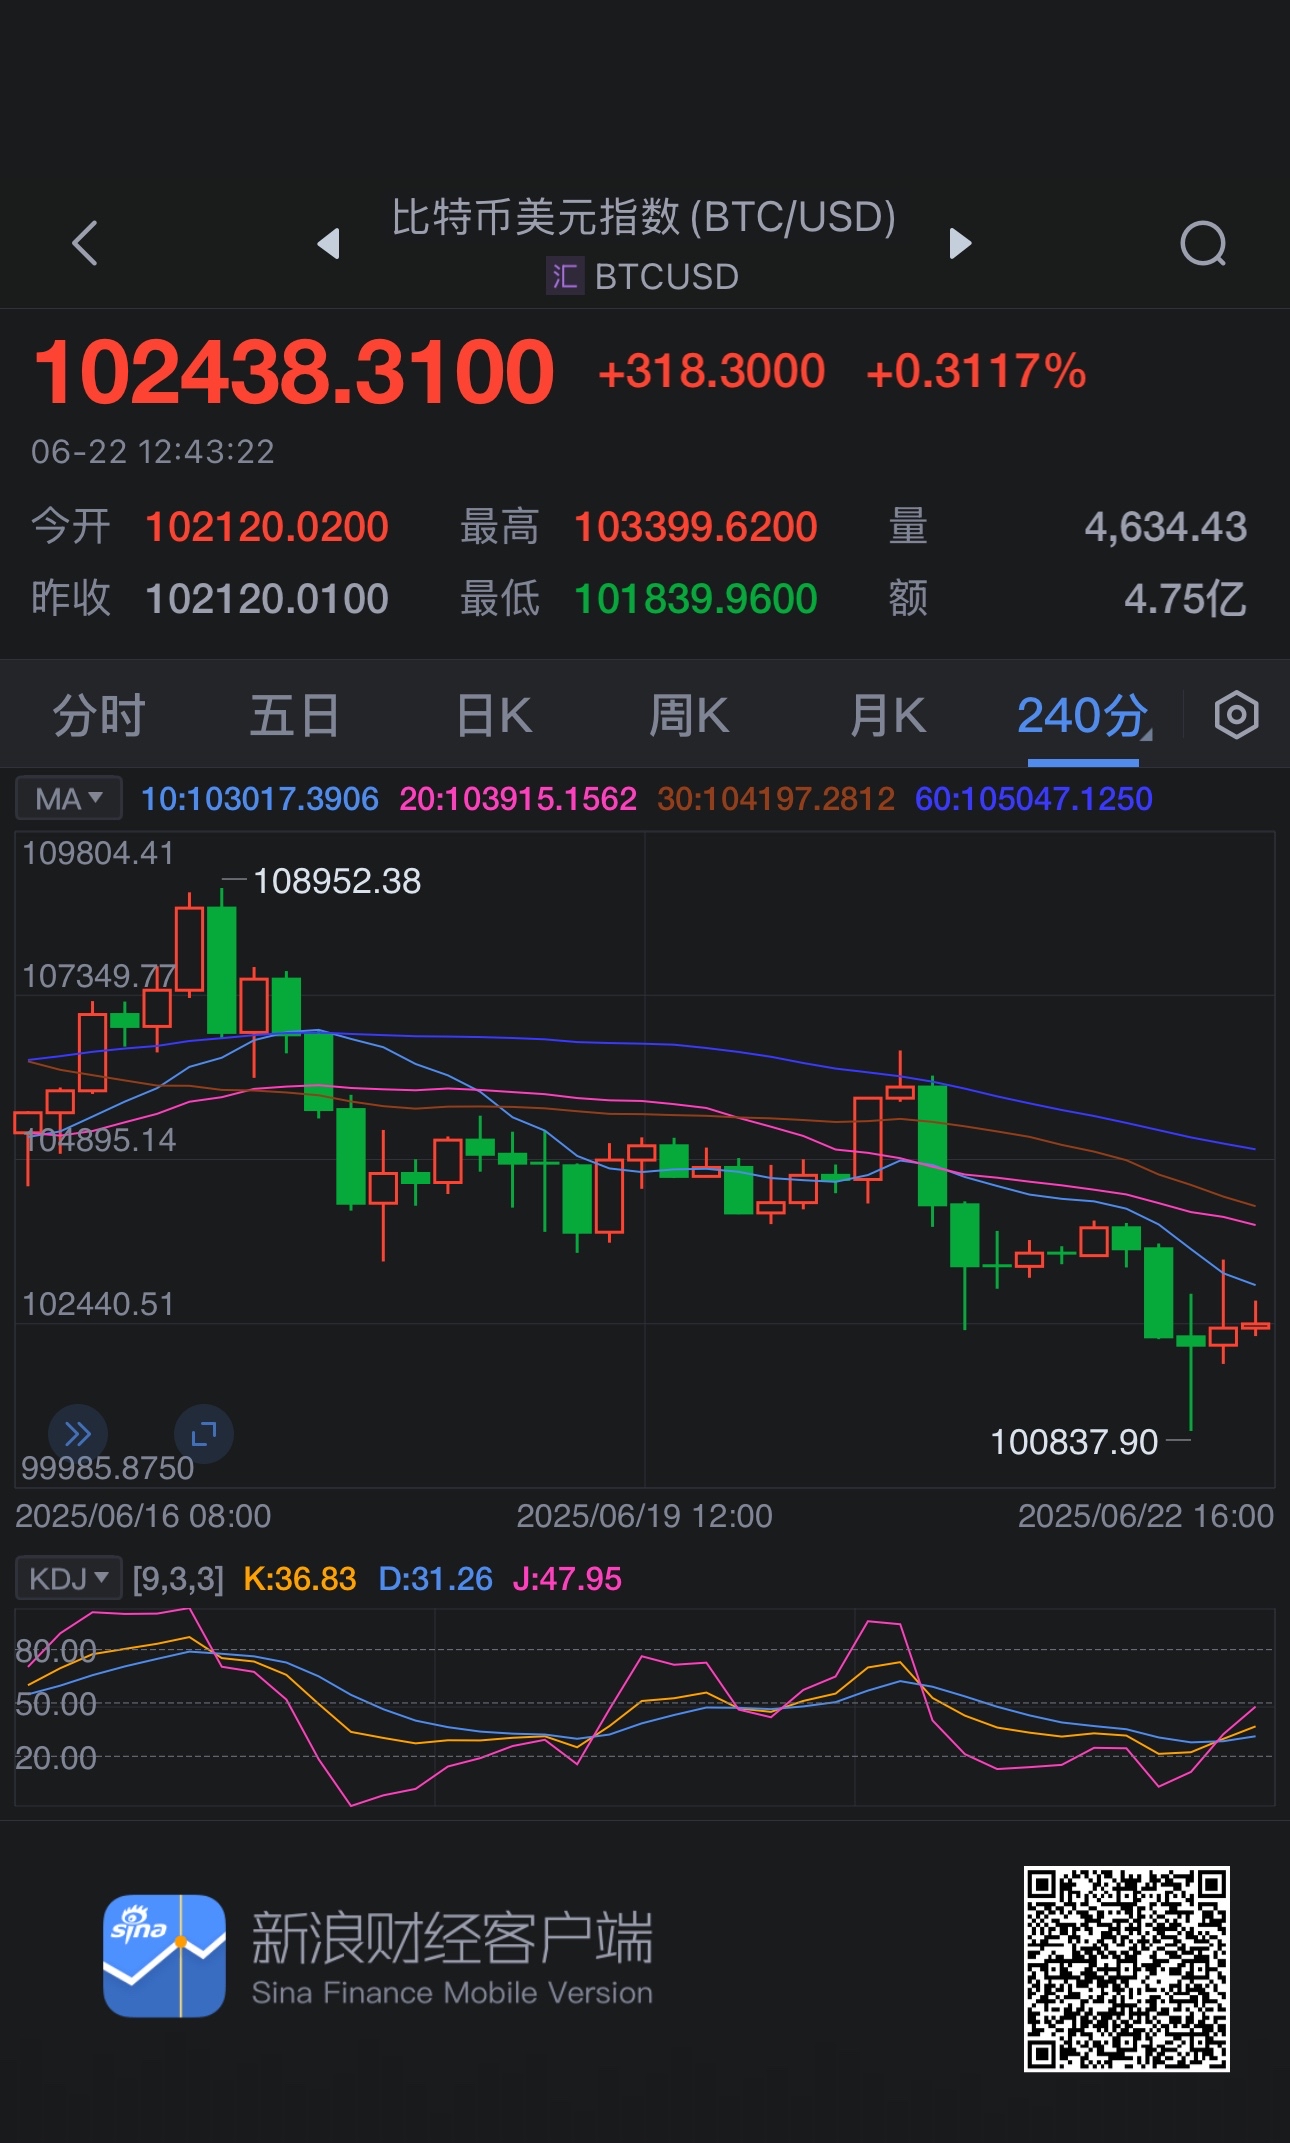Tap the volume value 4,634.43

click(1166, 527)
